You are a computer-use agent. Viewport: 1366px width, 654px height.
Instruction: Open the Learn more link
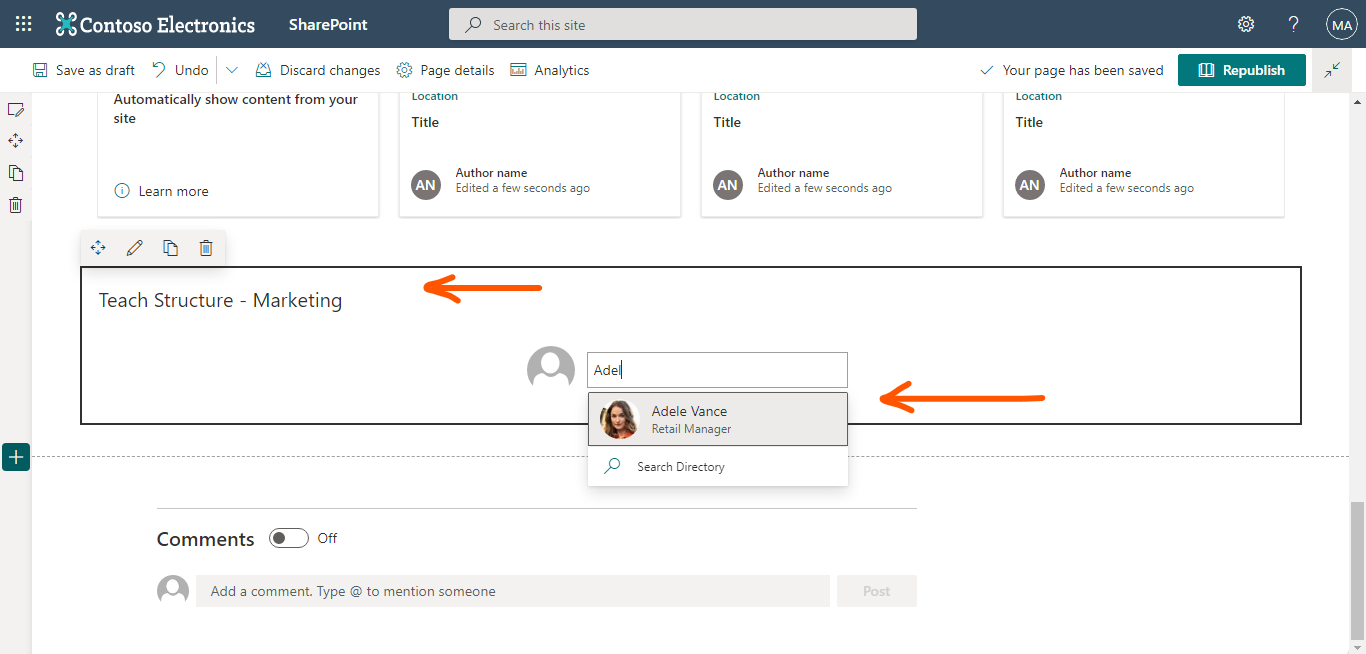pyautogui.click(x=172, y=190)
